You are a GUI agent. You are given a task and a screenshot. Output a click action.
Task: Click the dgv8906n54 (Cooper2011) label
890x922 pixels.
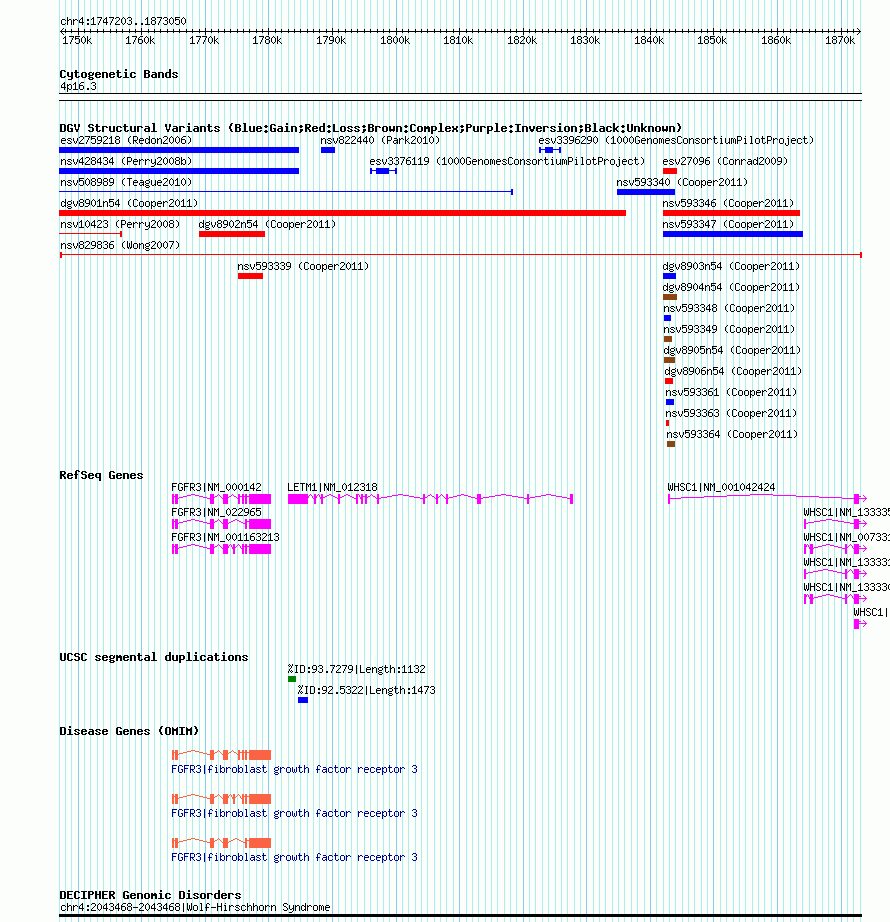pos(733,372)
